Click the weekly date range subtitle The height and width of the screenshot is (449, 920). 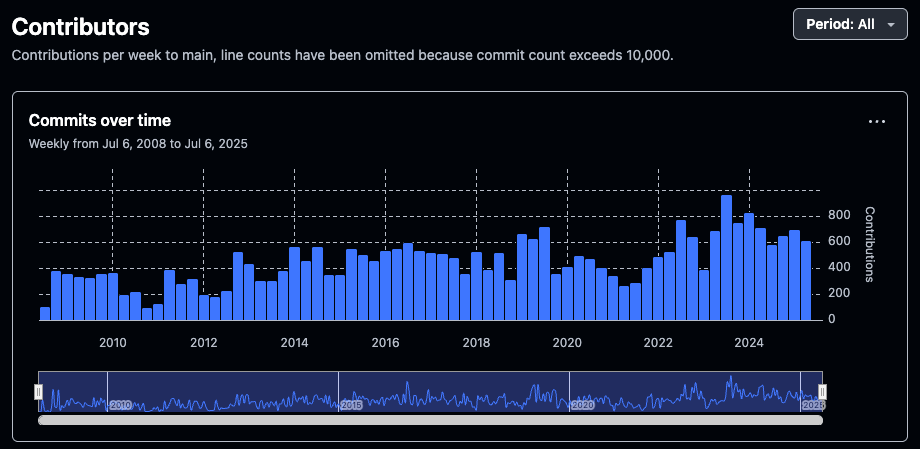click(138, 143)
